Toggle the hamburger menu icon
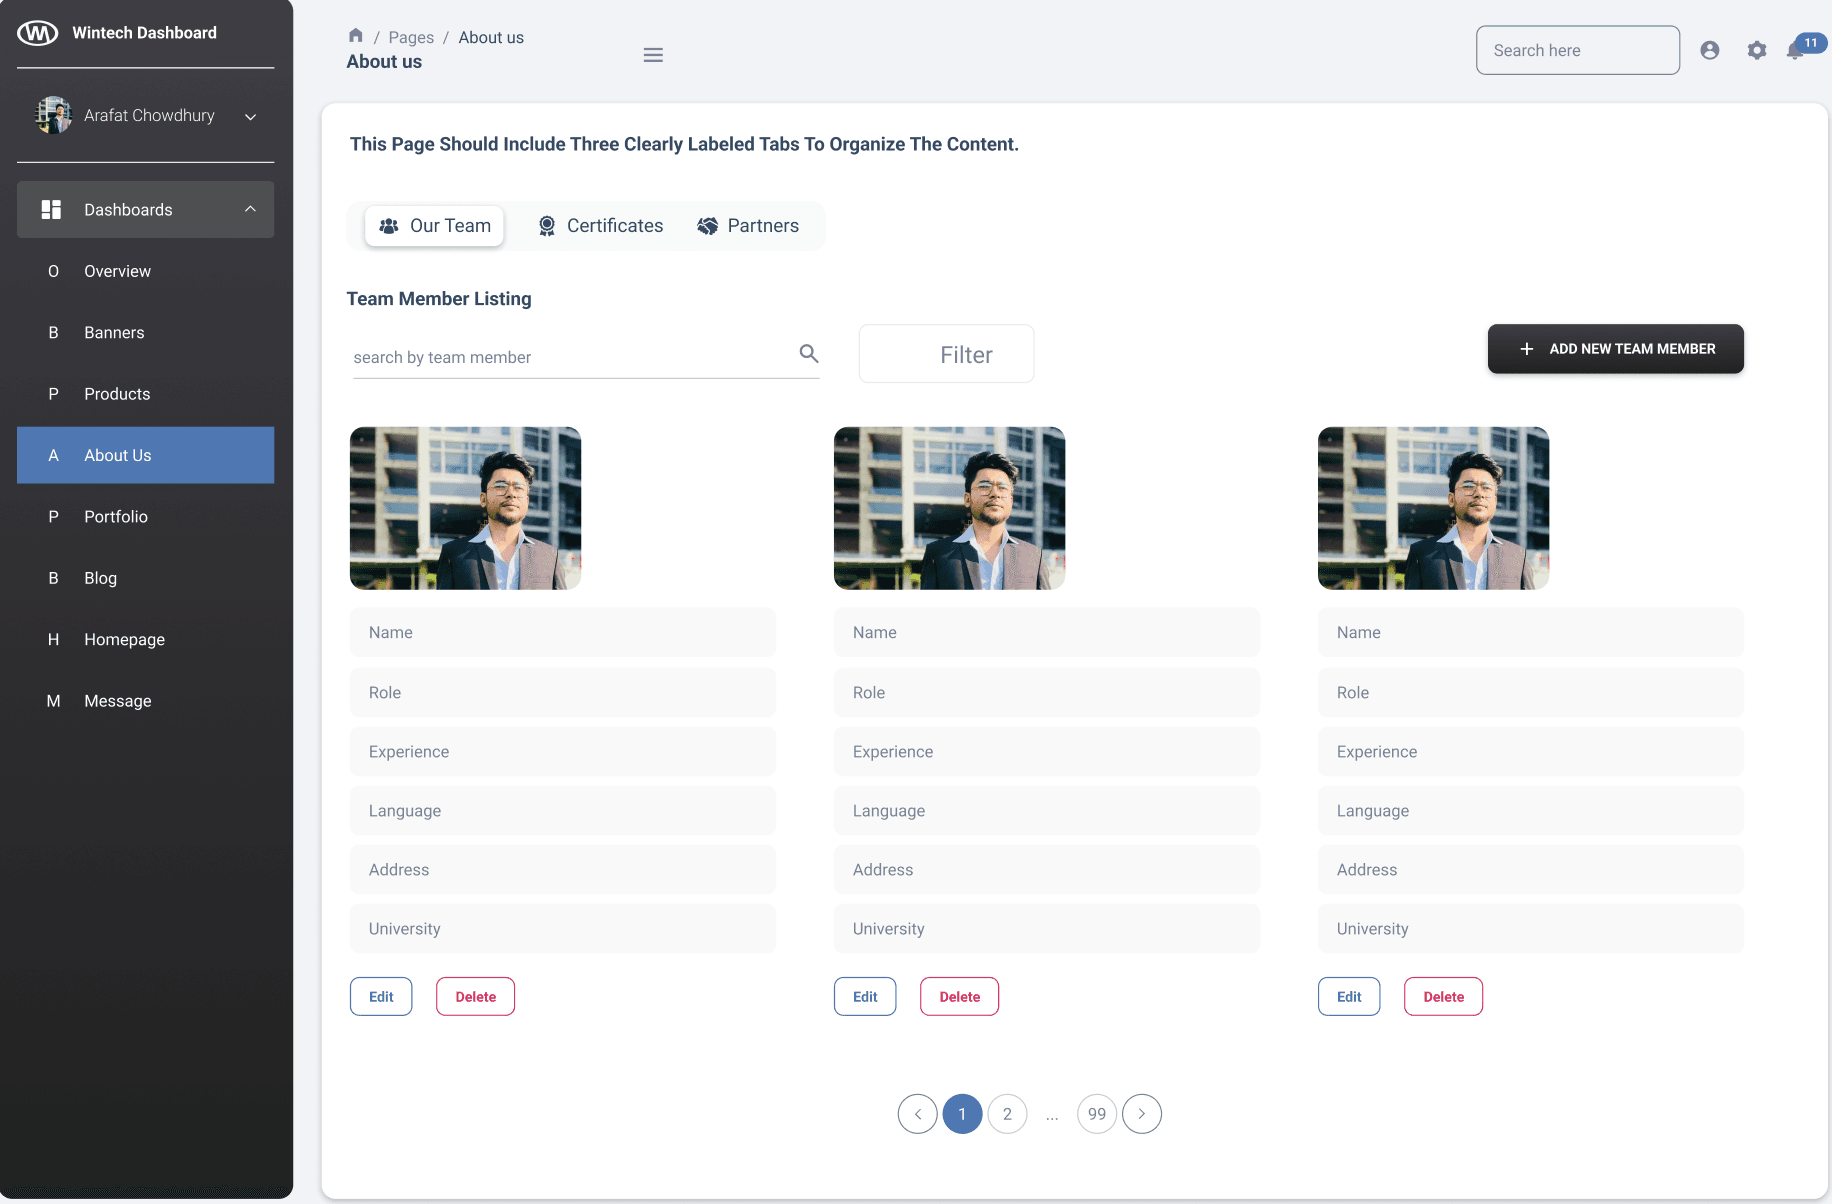Screen dimensions: 1832x1204 click(653, 55)
